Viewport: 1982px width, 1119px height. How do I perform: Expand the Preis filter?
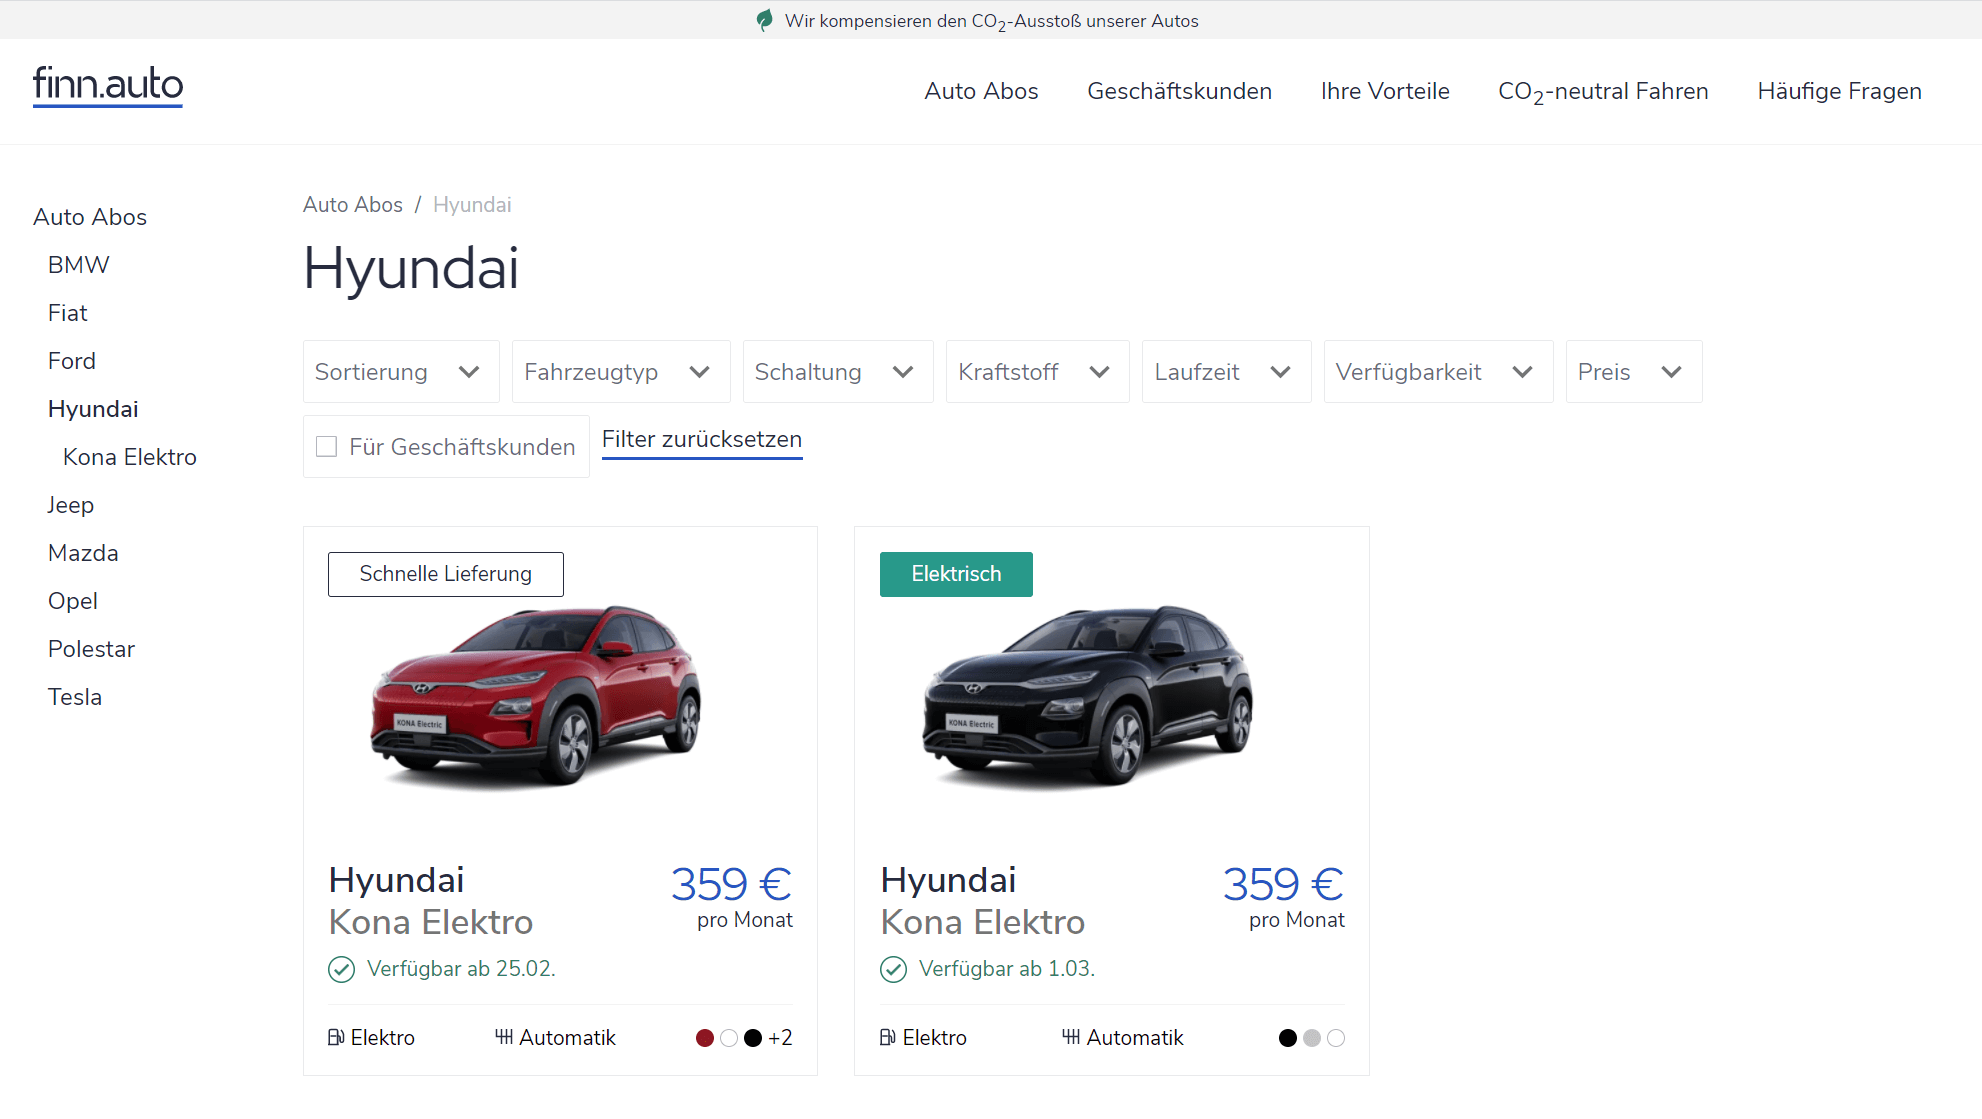[x=1634, y=372]
